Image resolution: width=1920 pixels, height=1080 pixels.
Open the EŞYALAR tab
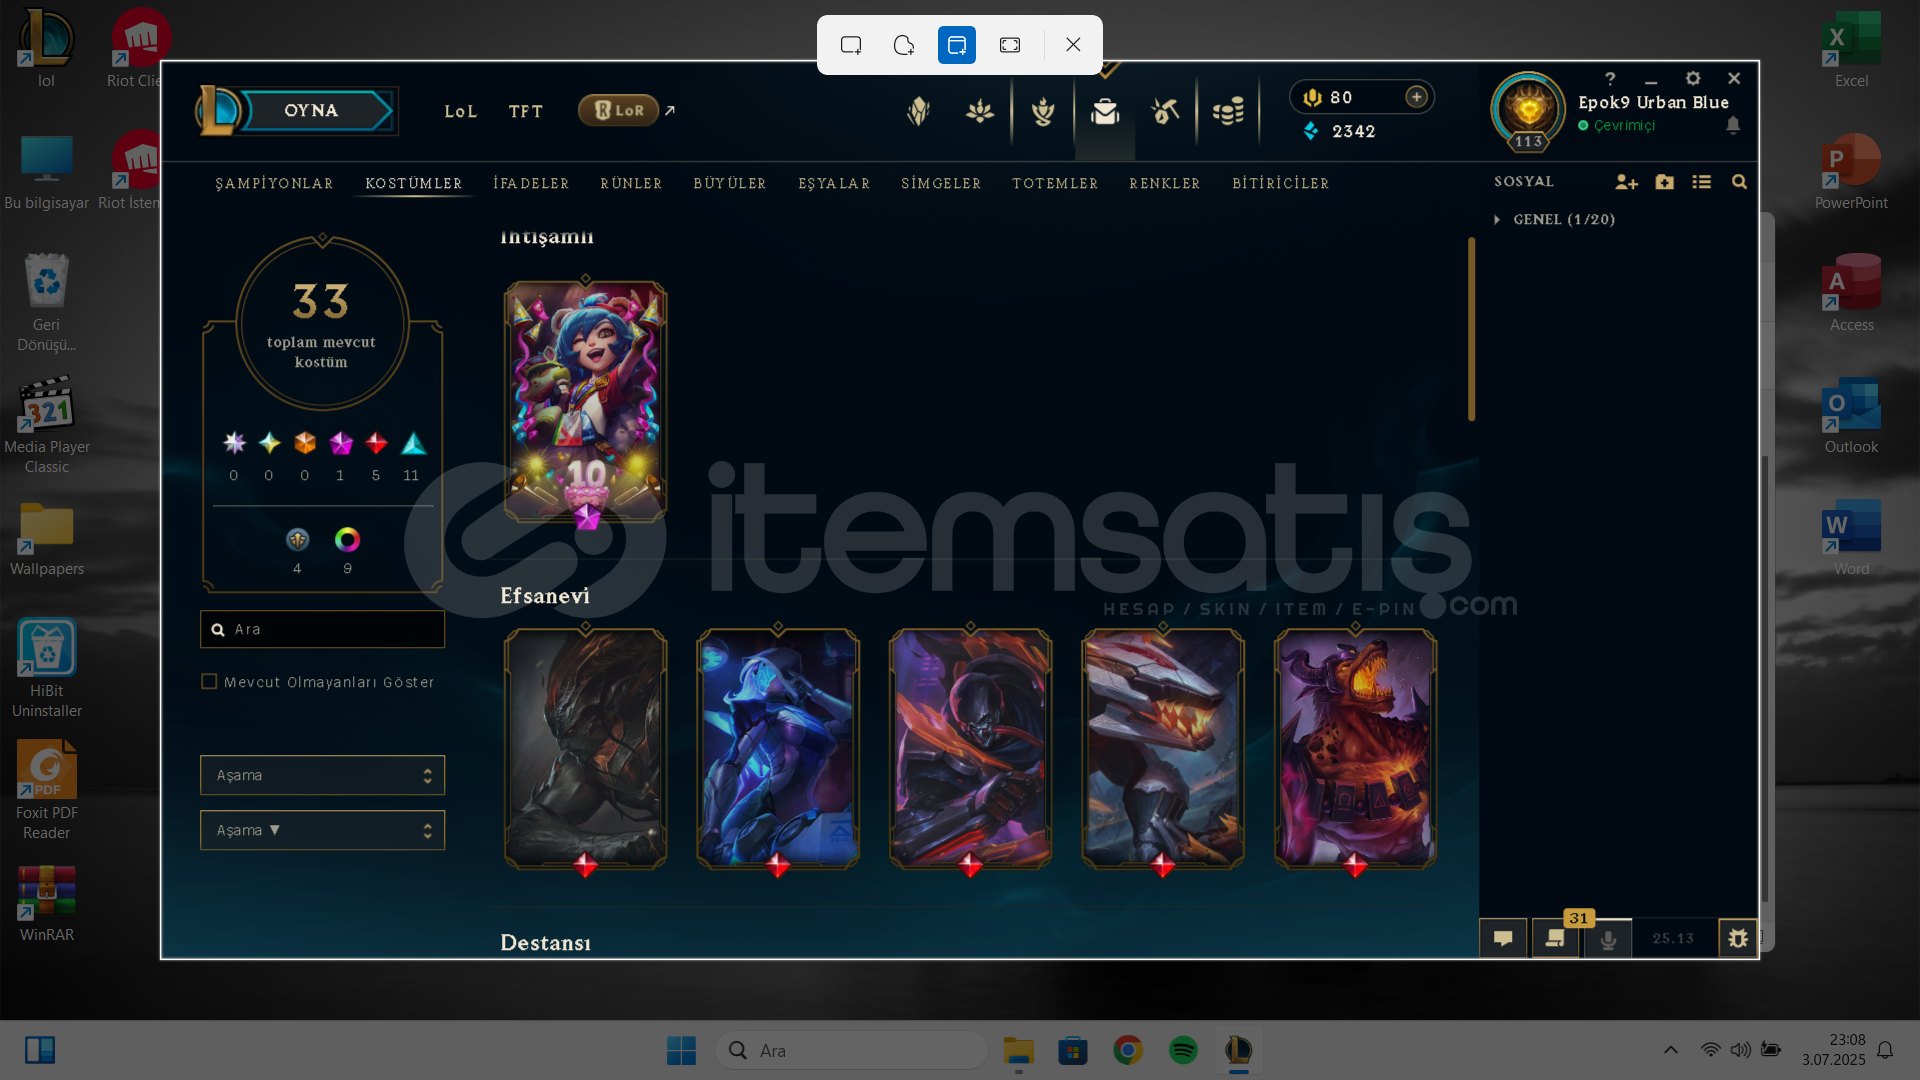(834, 183)
